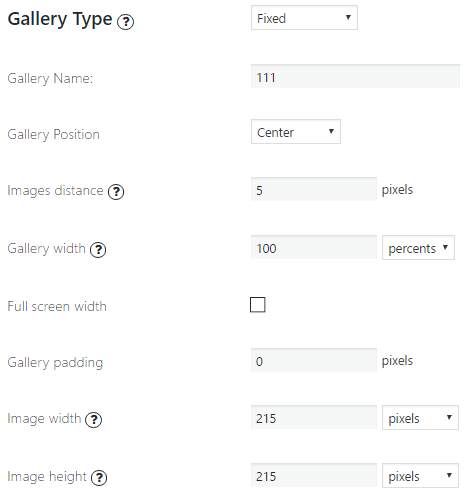466x492 pixels.
Task: Open the Gallery width units dropdown showing percents
Action: (418, 248)
